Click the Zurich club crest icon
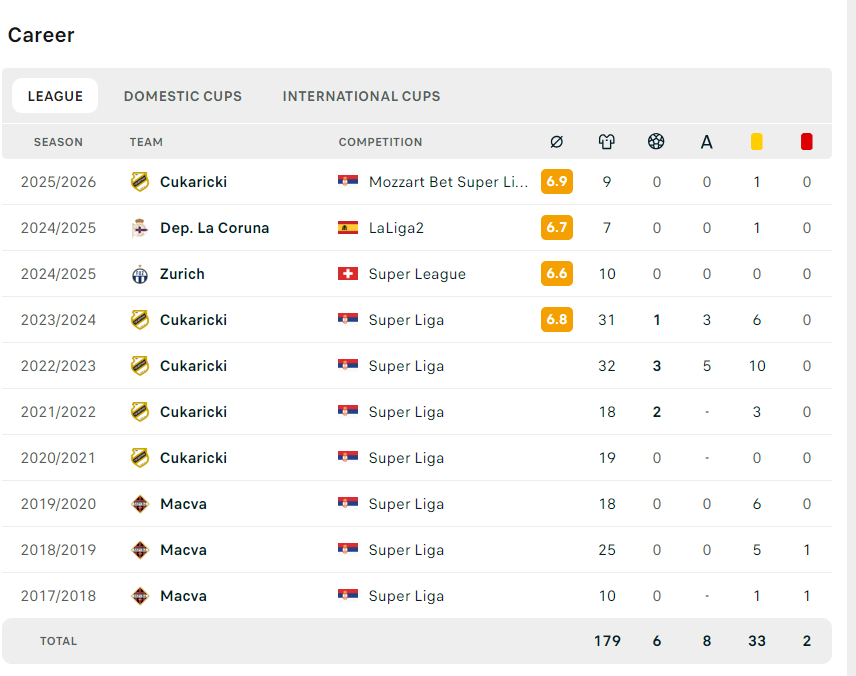 click(x=140, y=274)
